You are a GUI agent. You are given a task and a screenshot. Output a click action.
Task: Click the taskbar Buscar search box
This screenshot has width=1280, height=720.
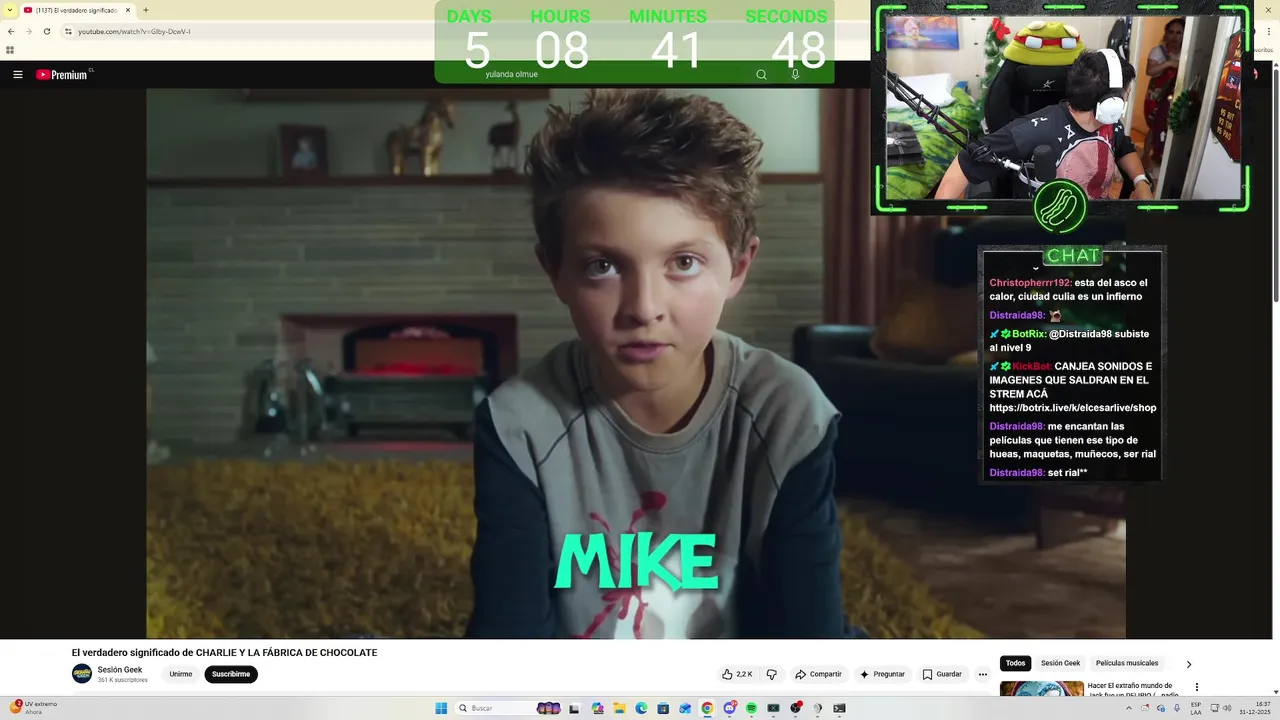[x=508, y=708]
